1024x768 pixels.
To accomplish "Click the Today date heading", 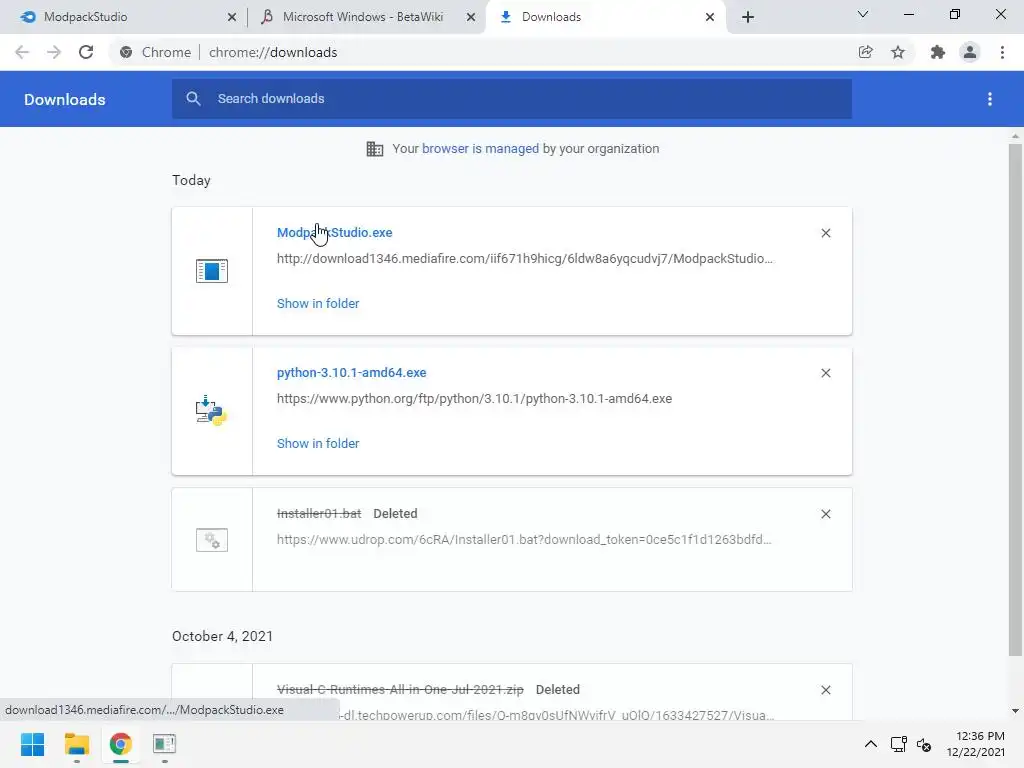I will coord(191,180).
